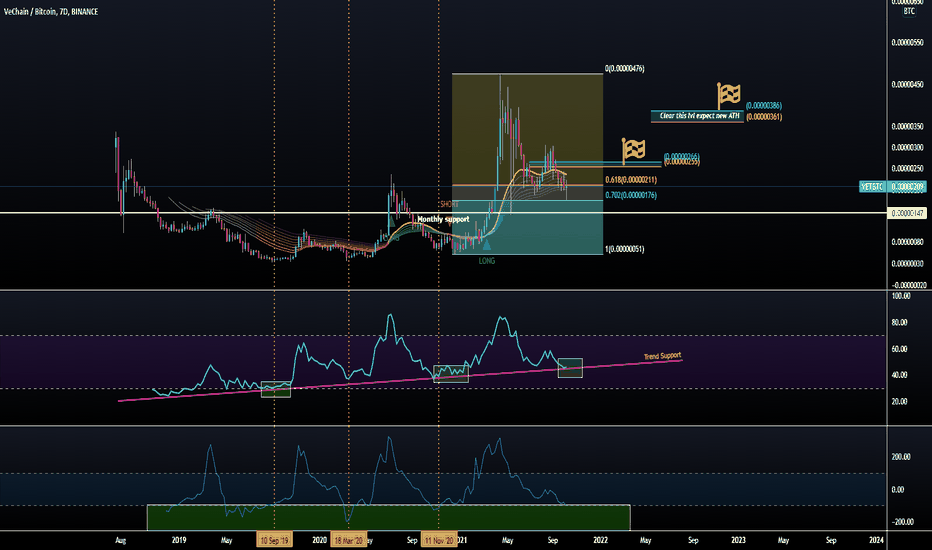This screenshot has width=932, height=550.
Task: Click 0.00000350 on the price axis
Action: [908, 127]
